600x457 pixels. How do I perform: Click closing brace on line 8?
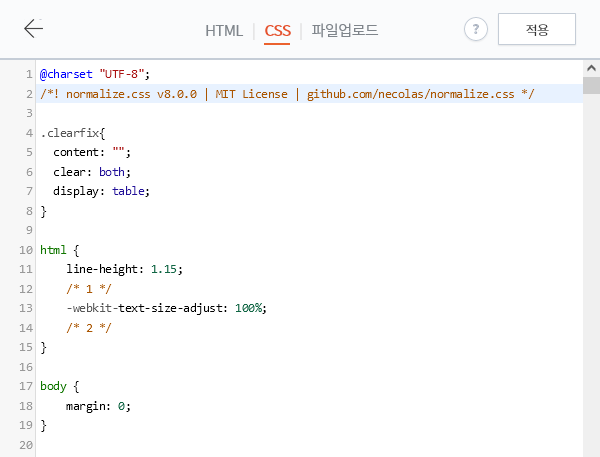44,211
